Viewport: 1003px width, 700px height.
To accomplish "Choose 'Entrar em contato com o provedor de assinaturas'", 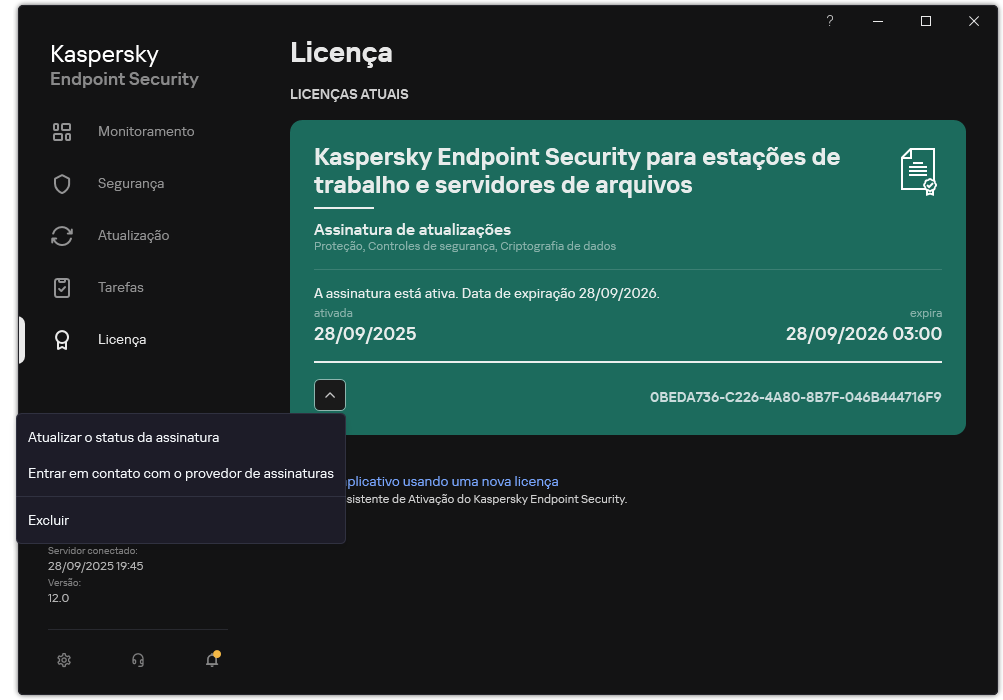I will [180, 473].
